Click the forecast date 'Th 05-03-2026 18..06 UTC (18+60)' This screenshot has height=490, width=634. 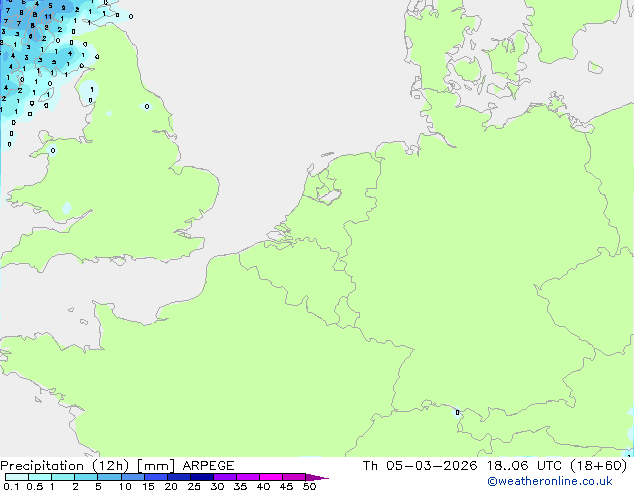[x=495, y=466]
